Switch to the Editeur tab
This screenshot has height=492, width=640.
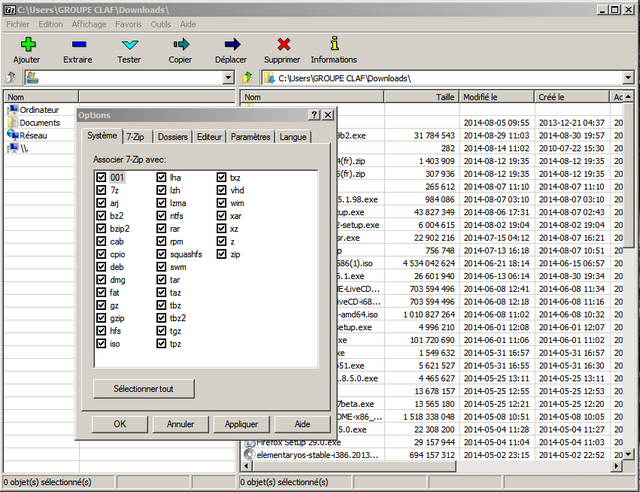210,136
